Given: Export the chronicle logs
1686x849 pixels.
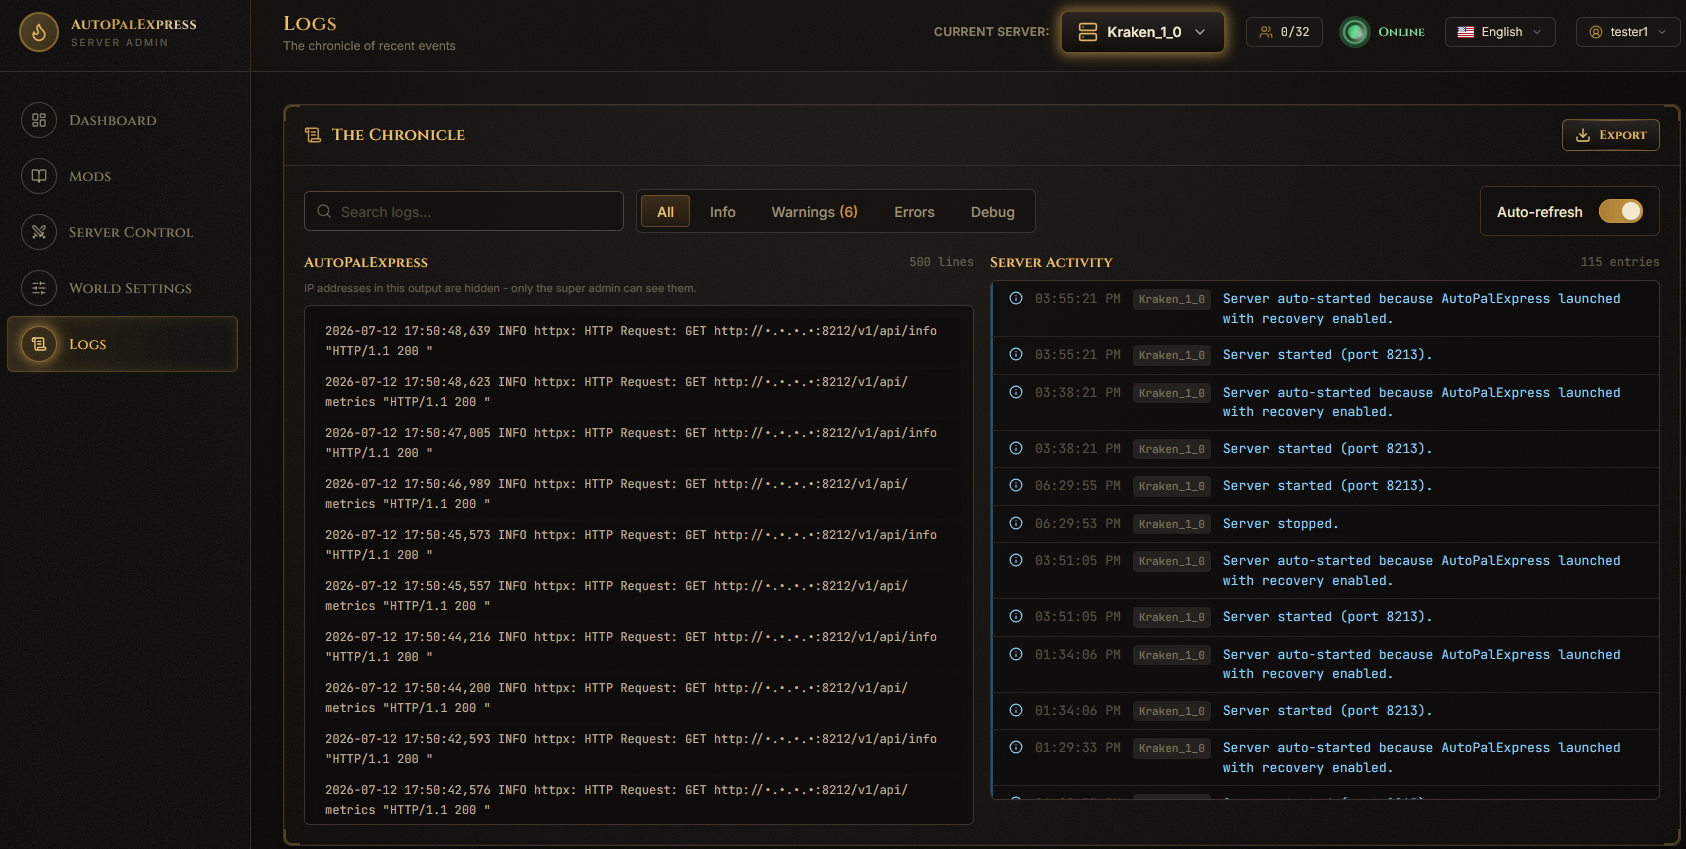Looking at the screenshot, I should point(1610,135).
